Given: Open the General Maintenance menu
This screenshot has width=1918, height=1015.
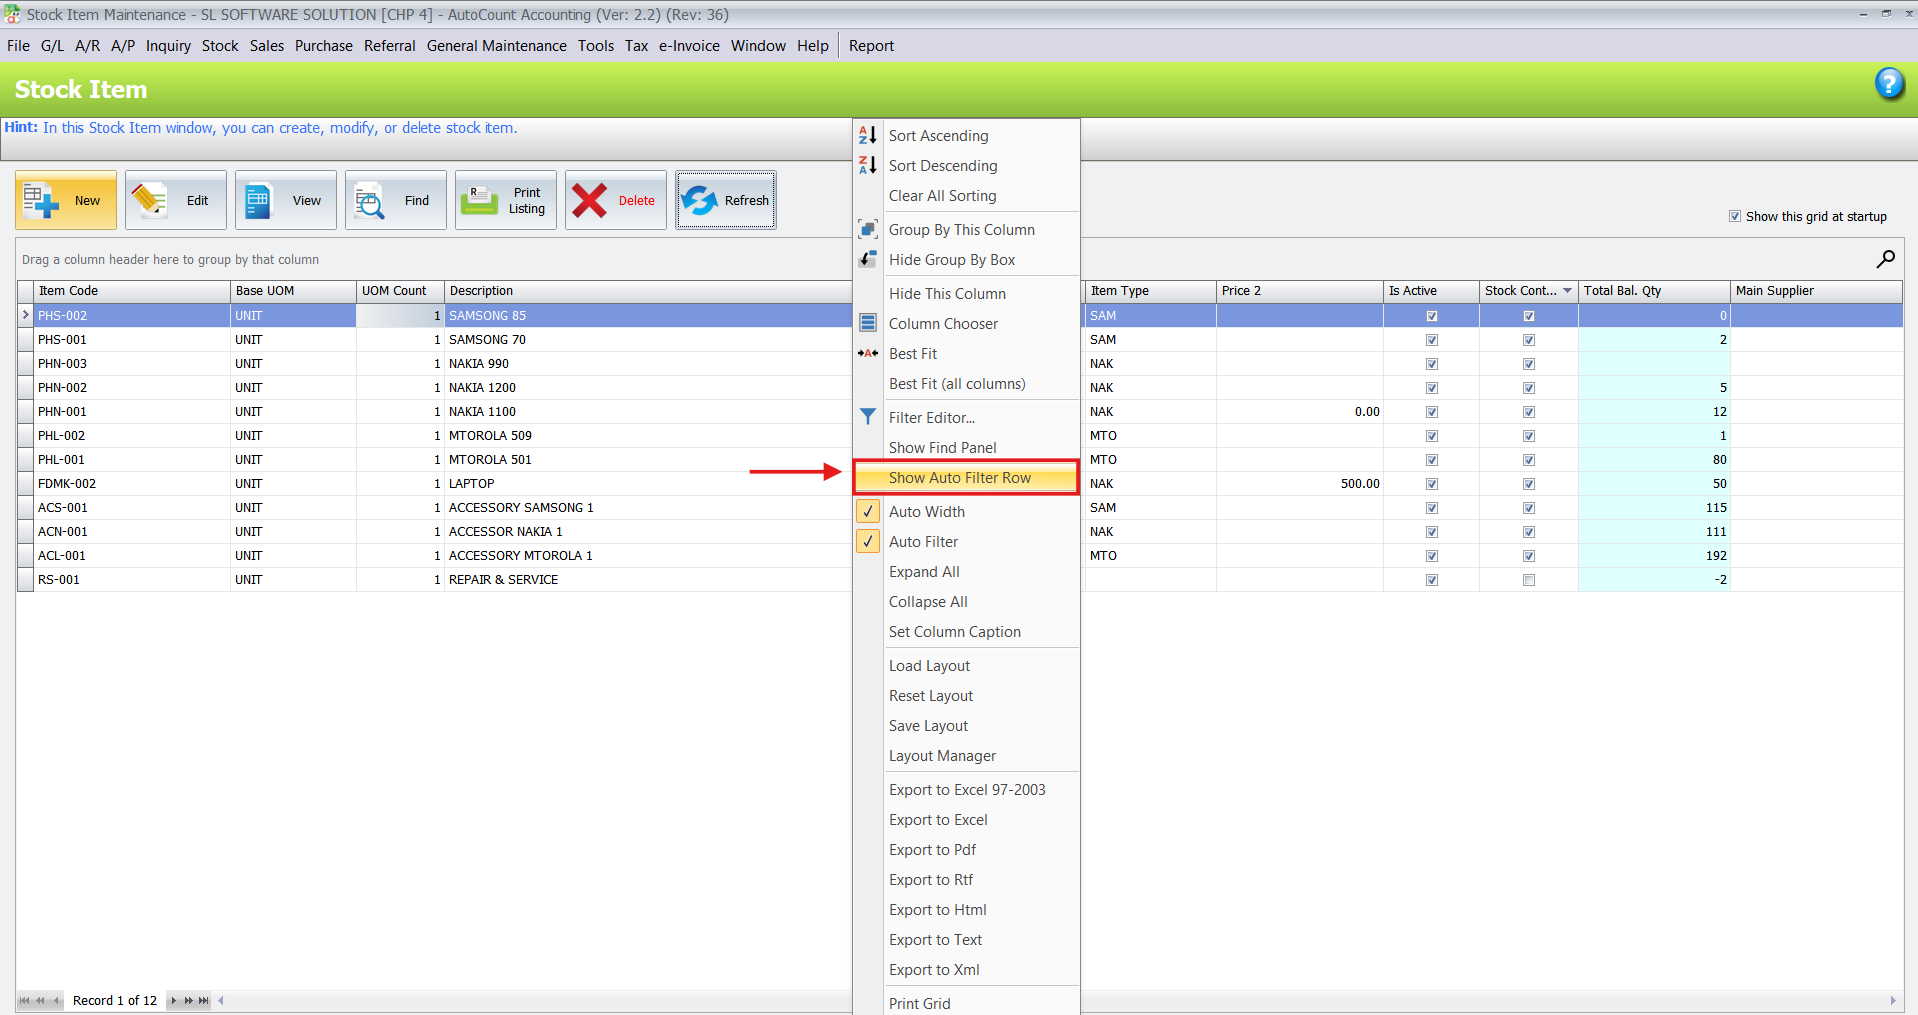Looking at the screenshot, I should pos(496,46).
